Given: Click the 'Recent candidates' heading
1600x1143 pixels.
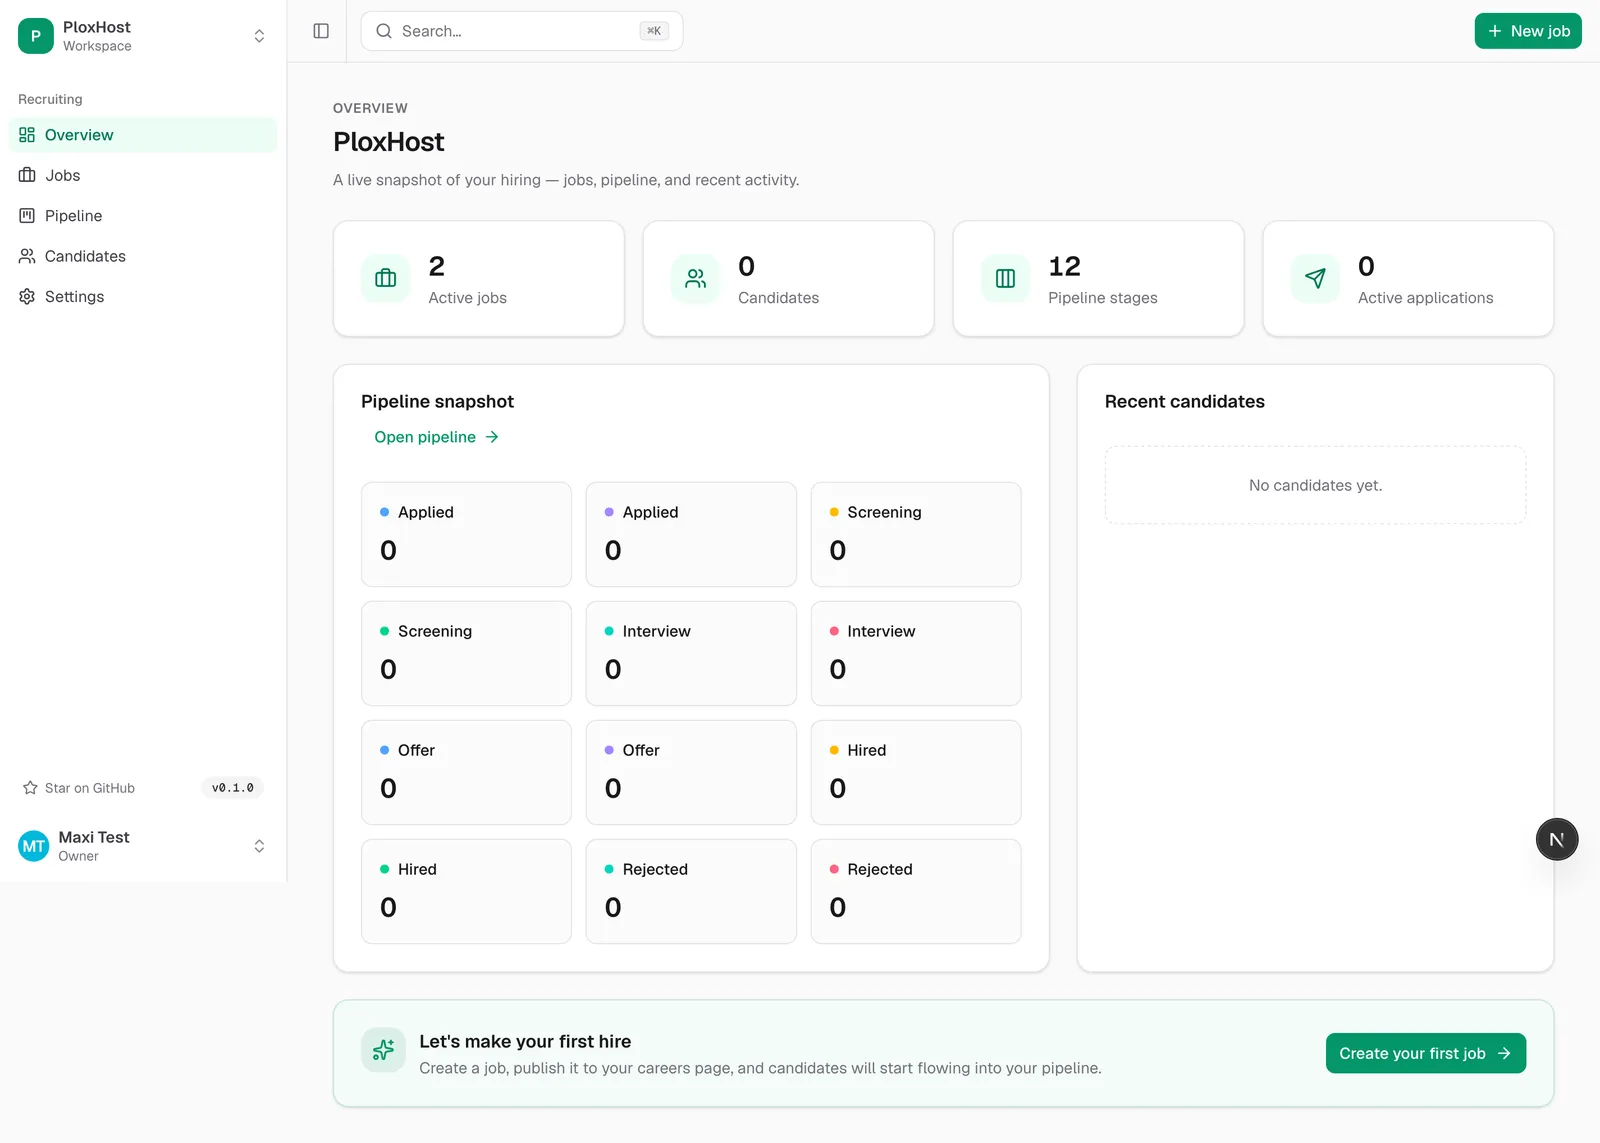Looking at the screenshot, I should click(1185, 401).
